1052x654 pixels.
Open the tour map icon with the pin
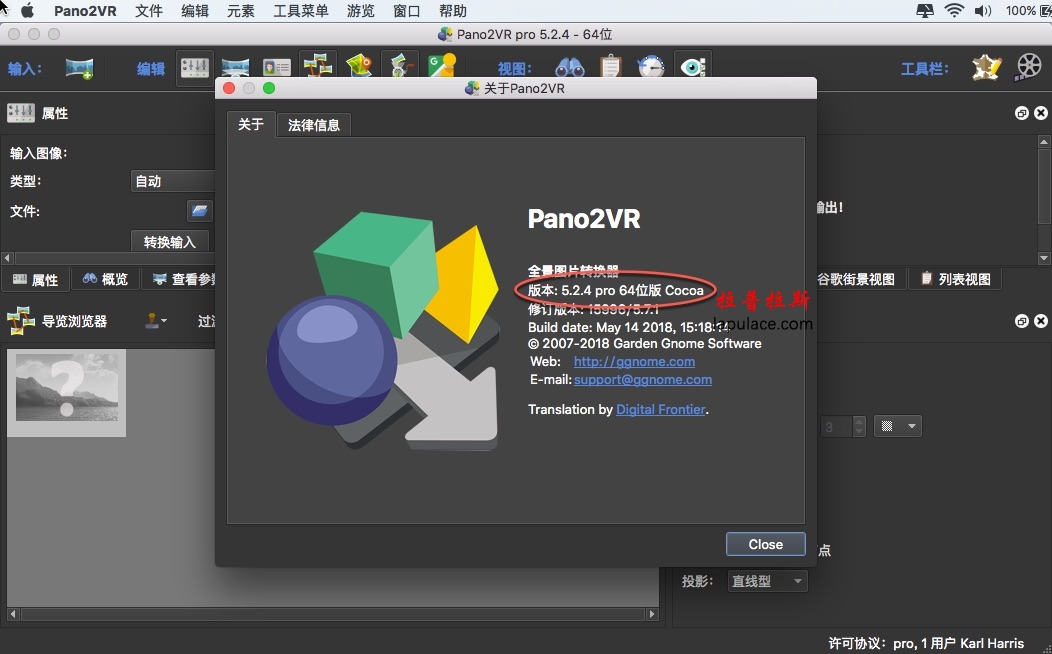359,66
